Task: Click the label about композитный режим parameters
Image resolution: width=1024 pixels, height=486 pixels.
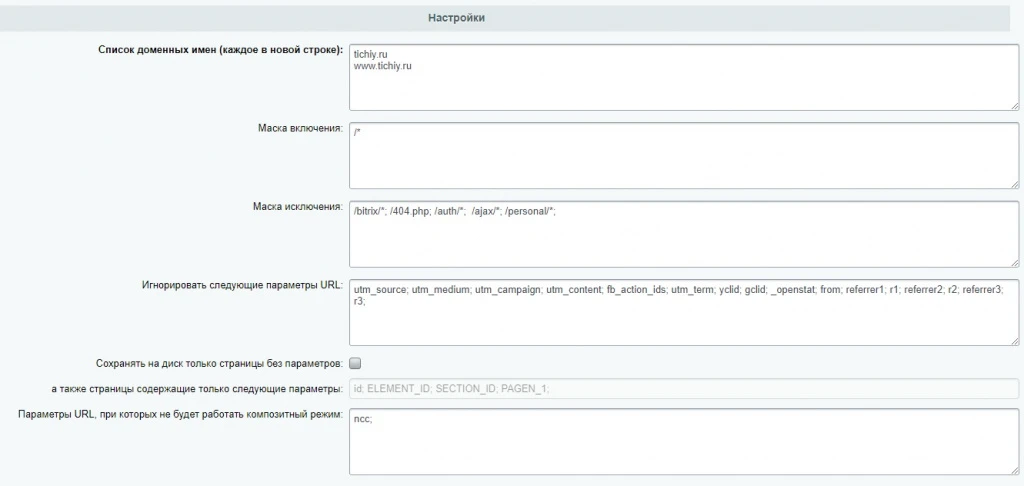Action: 181,415
